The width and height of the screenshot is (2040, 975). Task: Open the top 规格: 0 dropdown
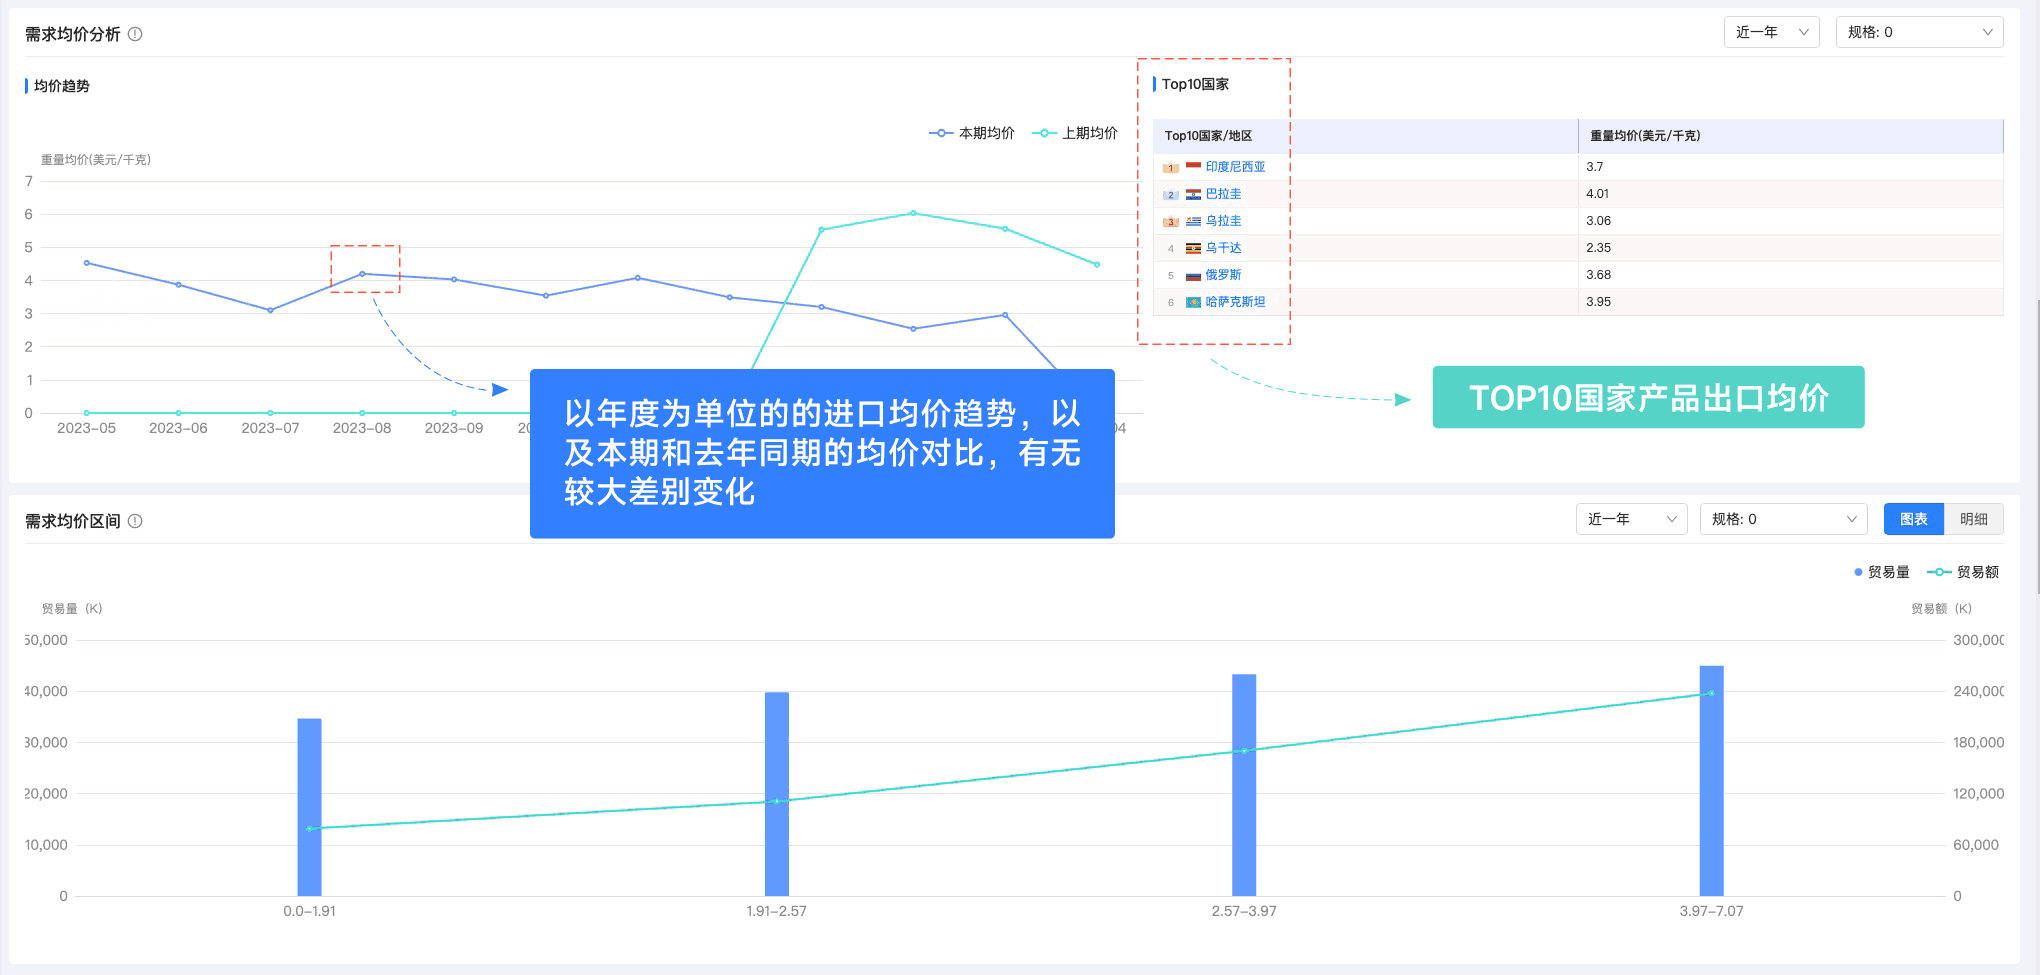point(1918,31)
